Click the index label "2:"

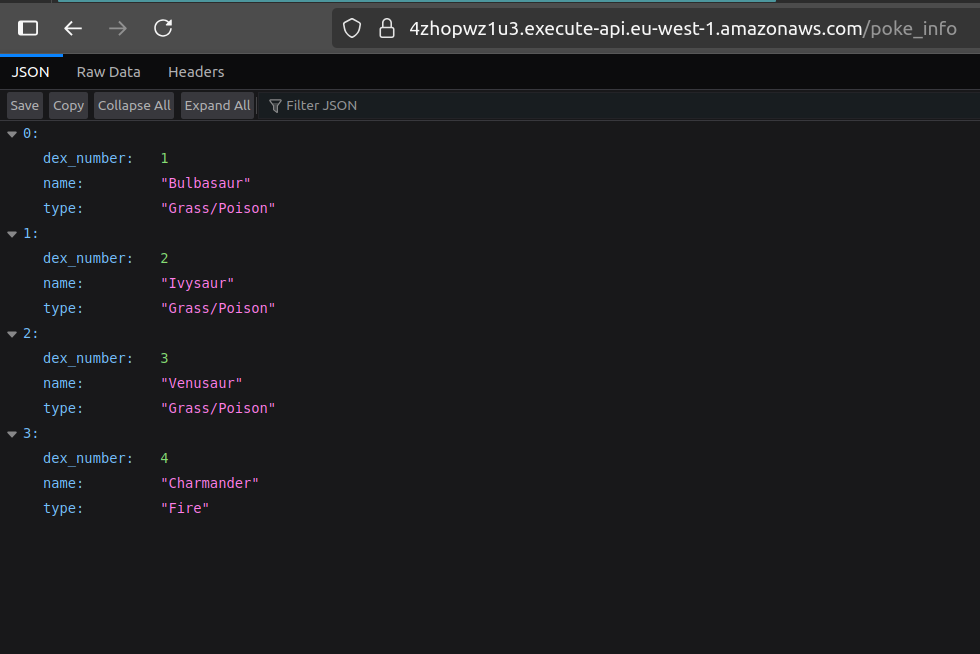click(31, 333)
